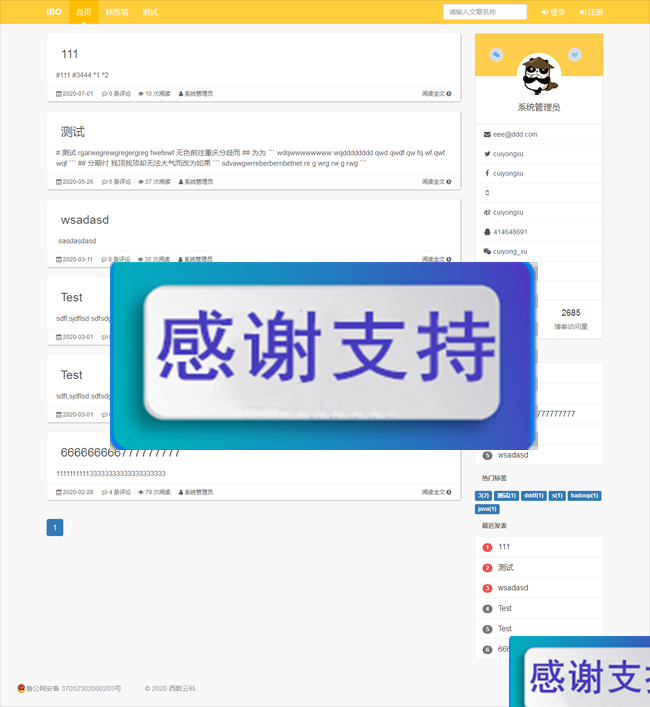Screen dimensions: 650x707
Task: Open the 测试 navigation tab
Action: 150,12
